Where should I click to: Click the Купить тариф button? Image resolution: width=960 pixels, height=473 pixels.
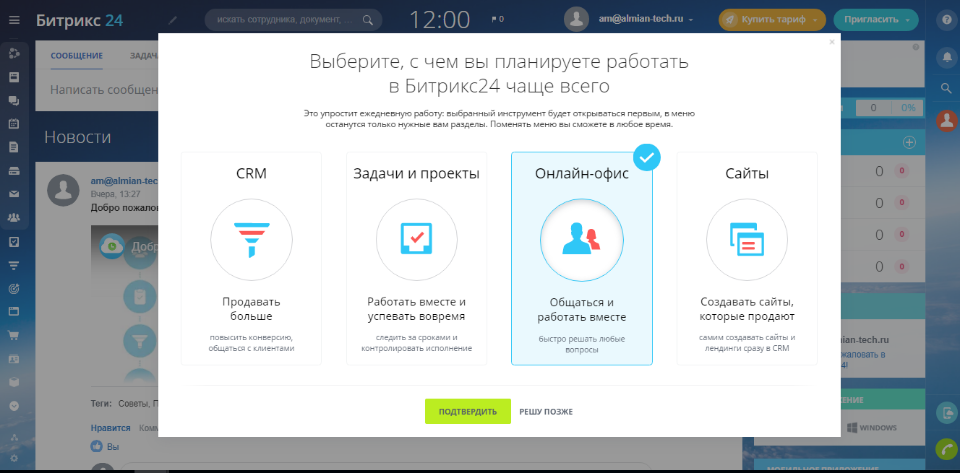click(x=772, y=20)
